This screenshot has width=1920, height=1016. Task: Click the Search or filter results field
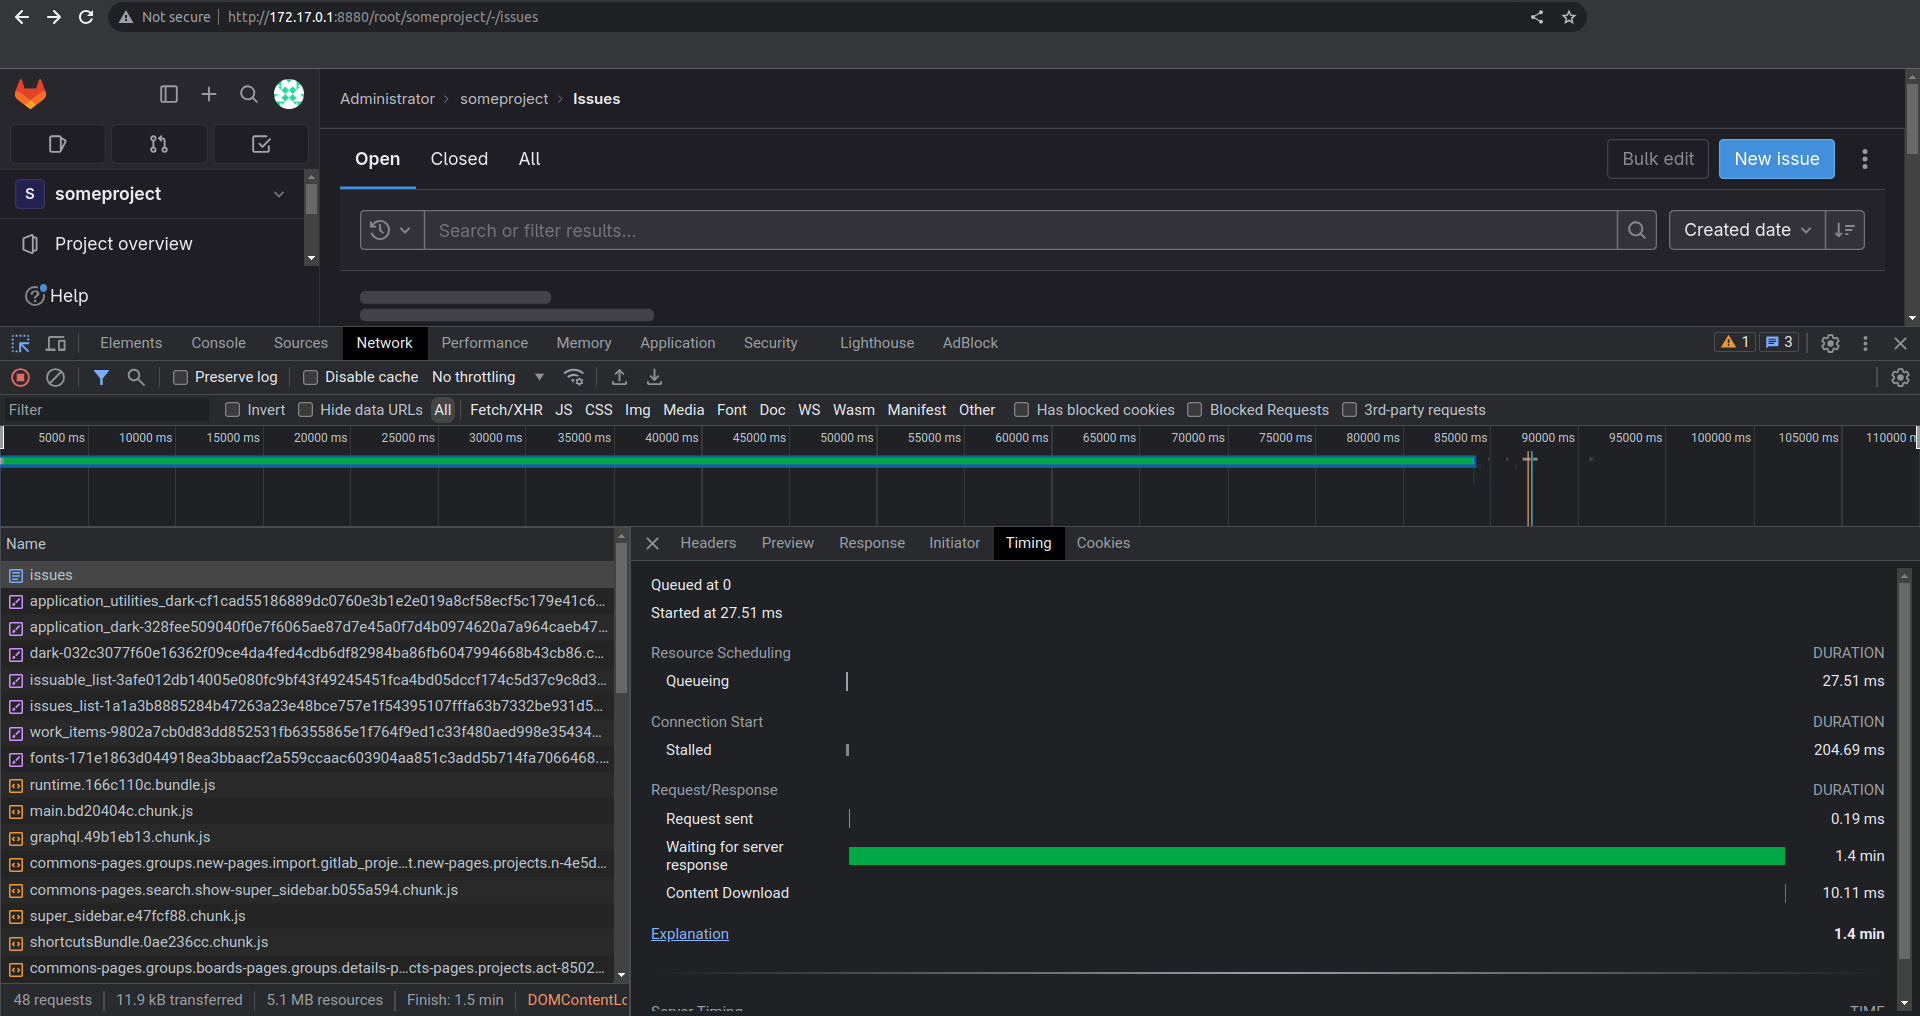tap(1020, 230)
